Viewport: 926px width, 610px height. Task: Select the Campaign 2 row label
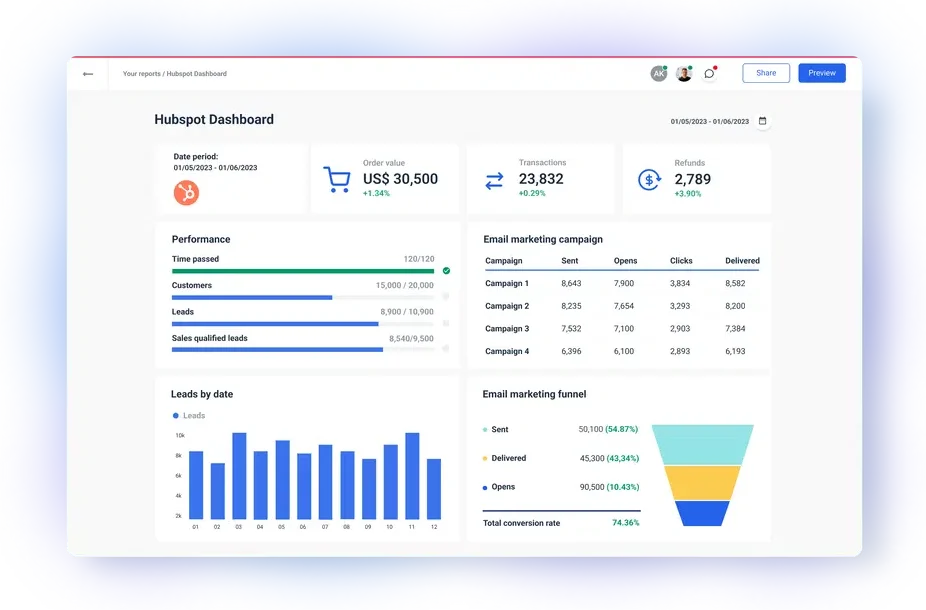[507, 306]
